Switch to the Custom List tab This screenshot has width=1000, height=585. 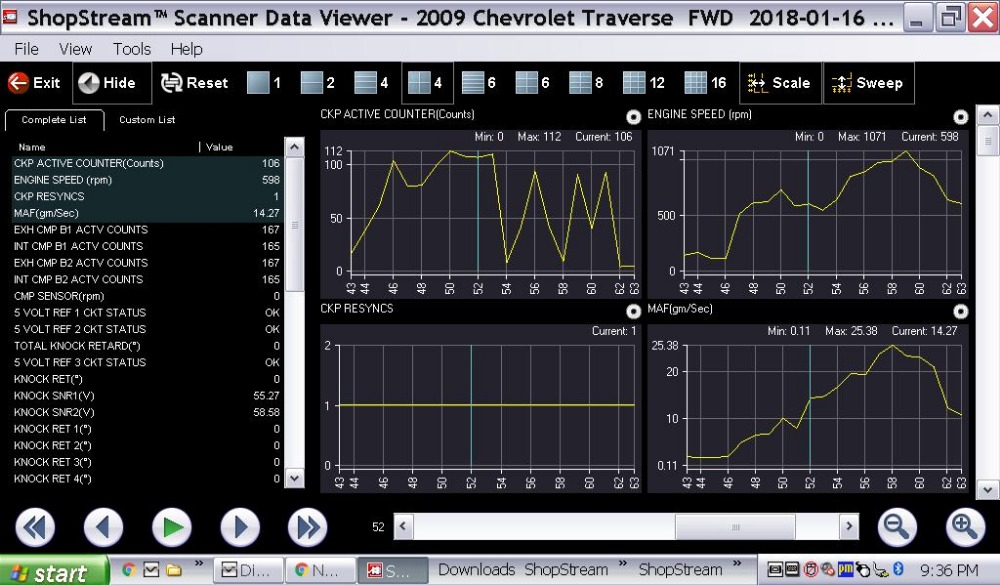click(x=147, y=120)
